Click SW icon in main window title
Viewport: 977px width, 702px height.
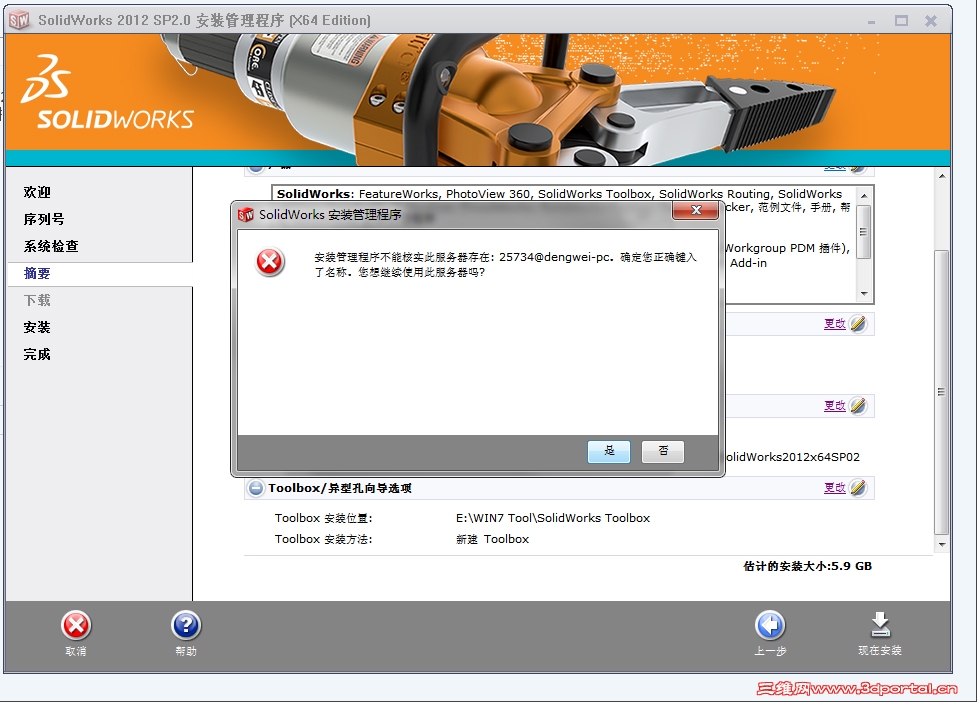[x=19, y=20]
